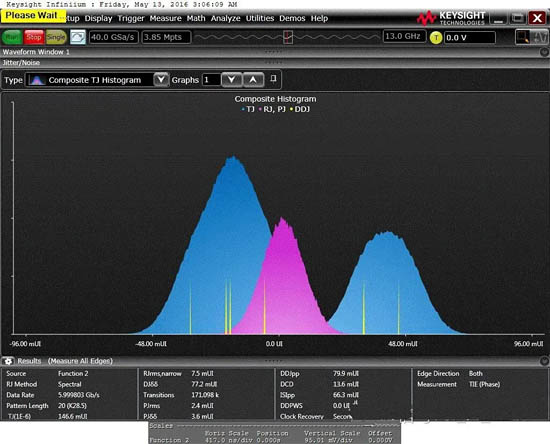Decrease the Graphs count with down arrow
550x444 pixels.
tap(232, 80)
